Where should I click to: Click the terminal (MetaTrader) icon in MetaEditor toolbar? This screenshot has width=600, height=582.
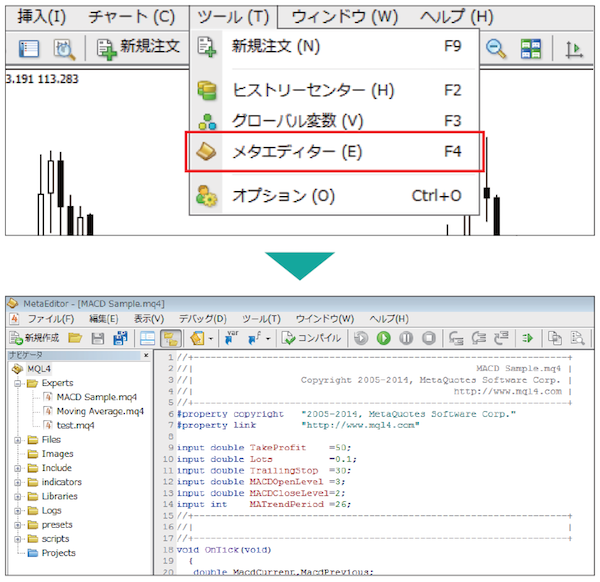coord(197,338)
